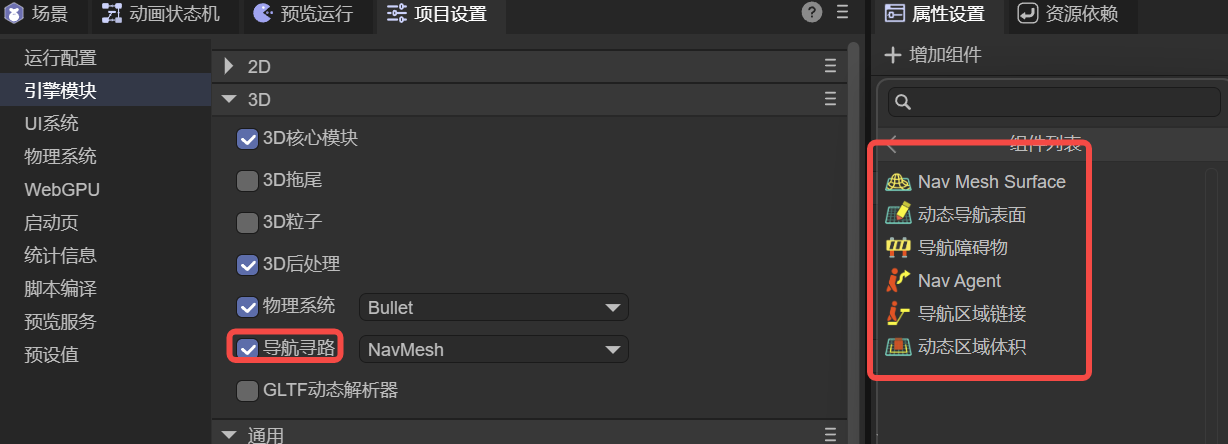Switch to the 资源依赖 tab
Image resolution: width=1228 pixels, height=444 pixels.
(1067, 14)
